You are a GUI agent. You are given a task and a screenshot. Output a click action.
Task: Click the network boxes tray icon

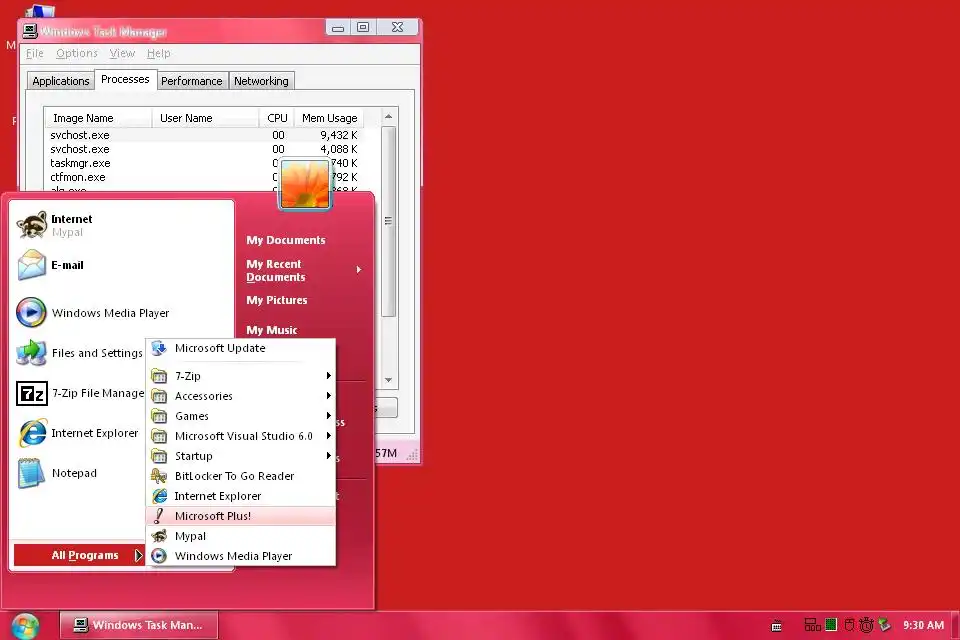(812, 625)
